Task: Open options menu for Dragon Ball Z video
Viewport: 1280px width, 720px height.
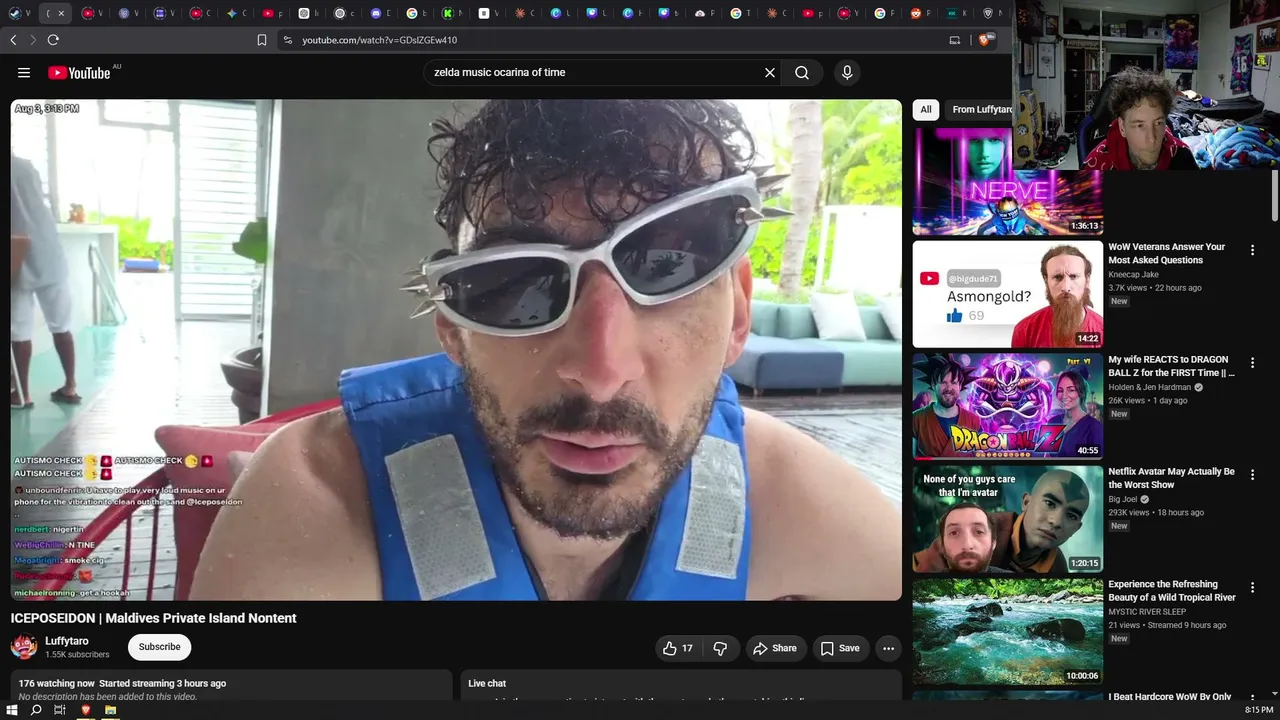Action: click(x=1252, y=363)
